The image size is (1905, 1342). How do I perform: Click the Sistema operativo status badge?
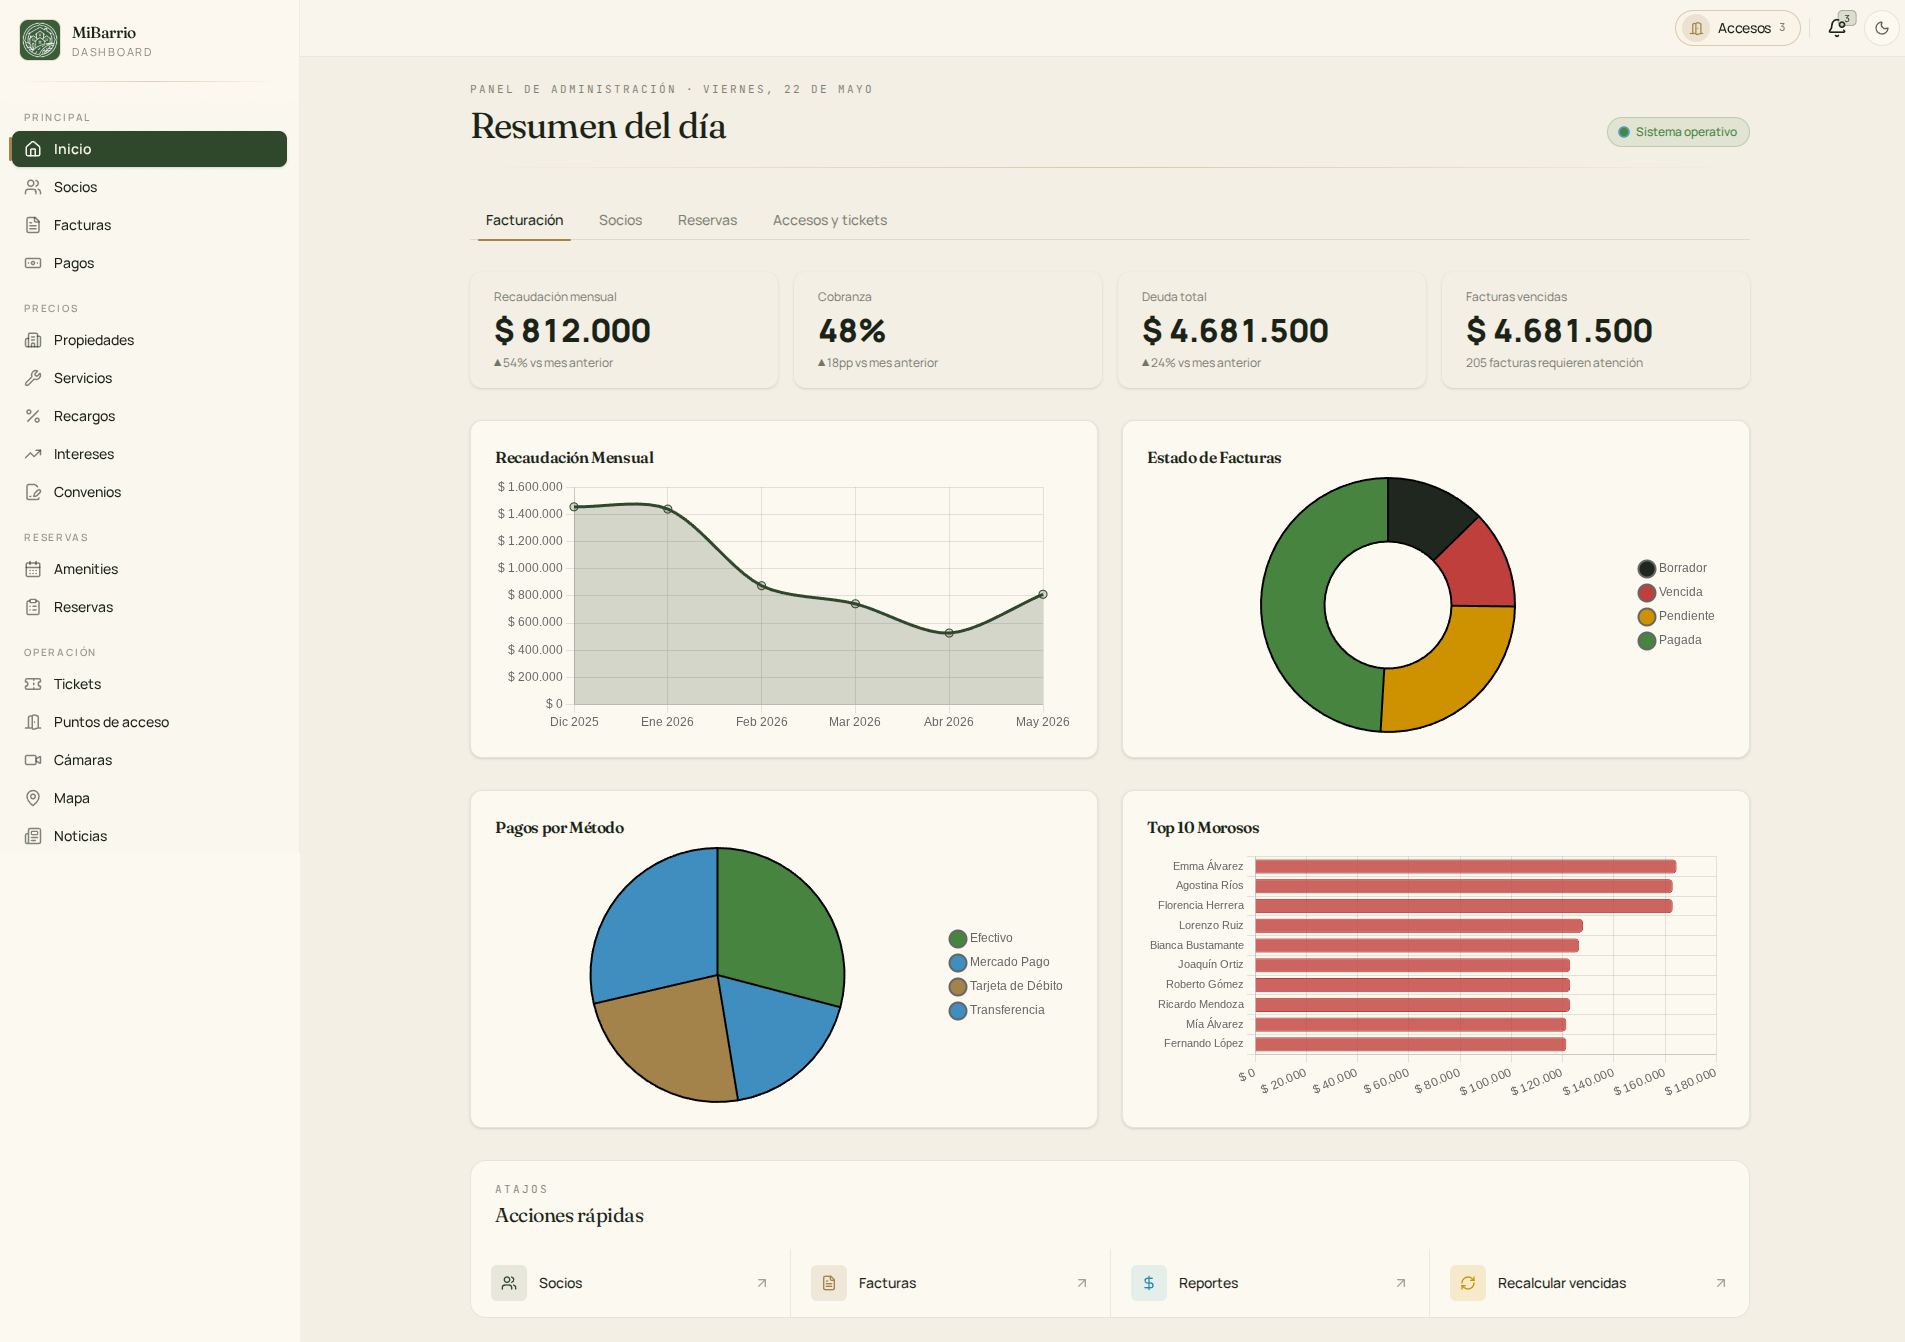(x=1678, y=132)
